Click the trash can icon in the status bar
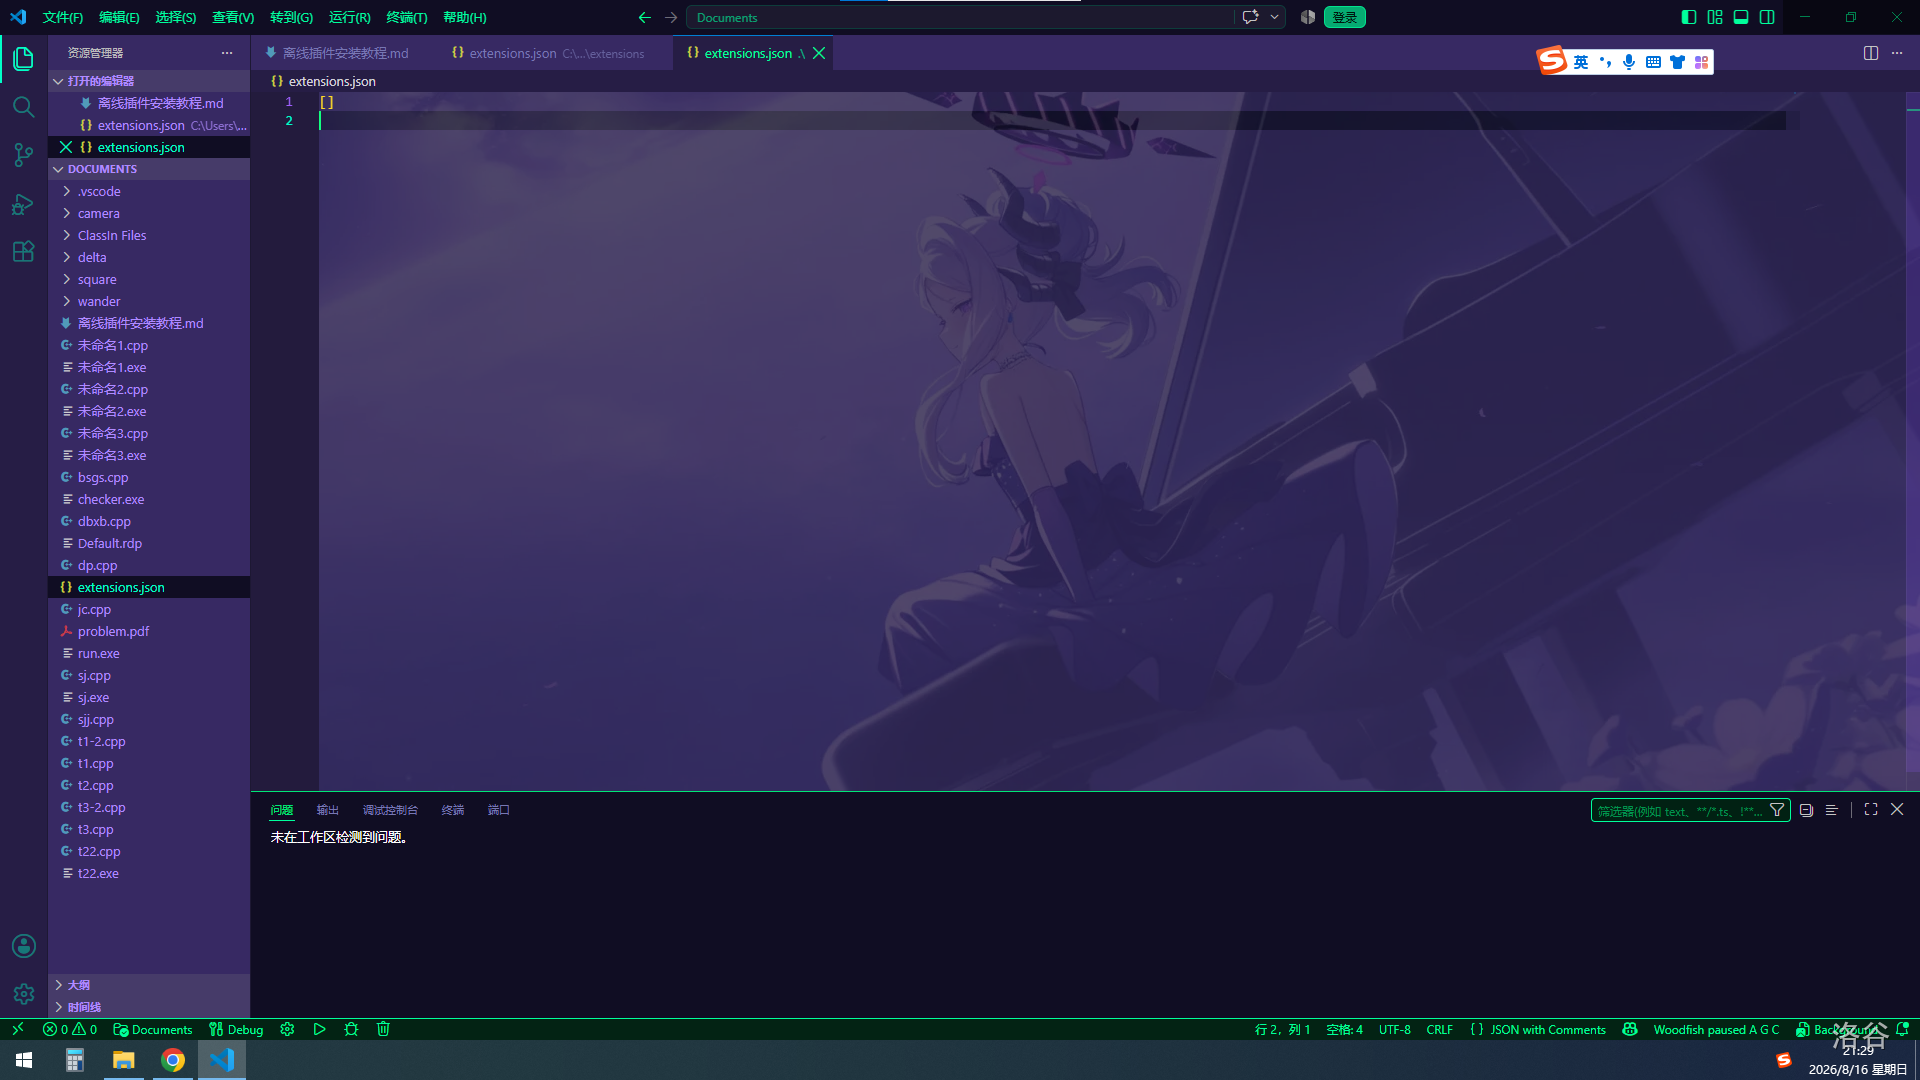This screenshot has width=1920, height=1080. click(383, 1029)
